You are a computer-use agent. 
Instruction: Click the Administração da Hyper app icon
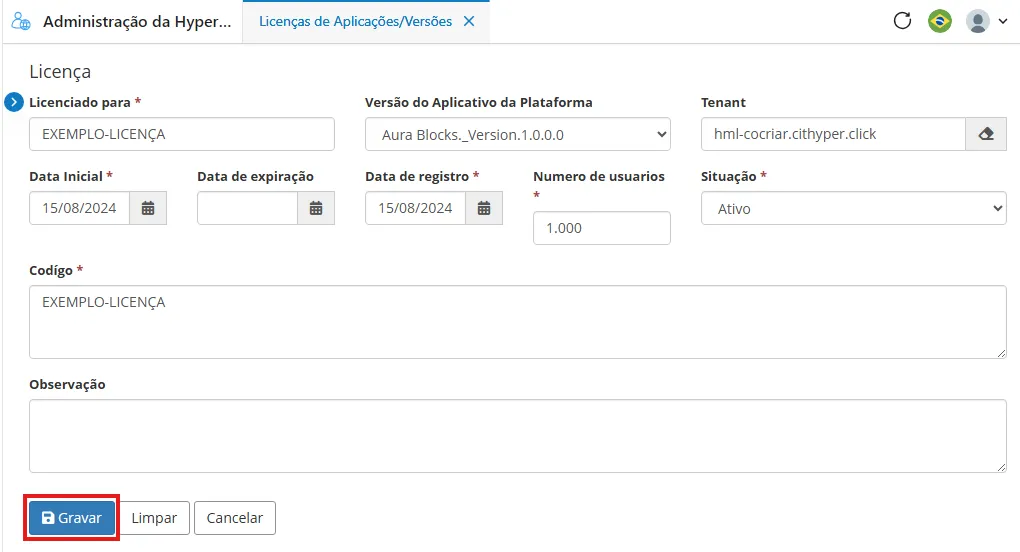pos(21,21)
